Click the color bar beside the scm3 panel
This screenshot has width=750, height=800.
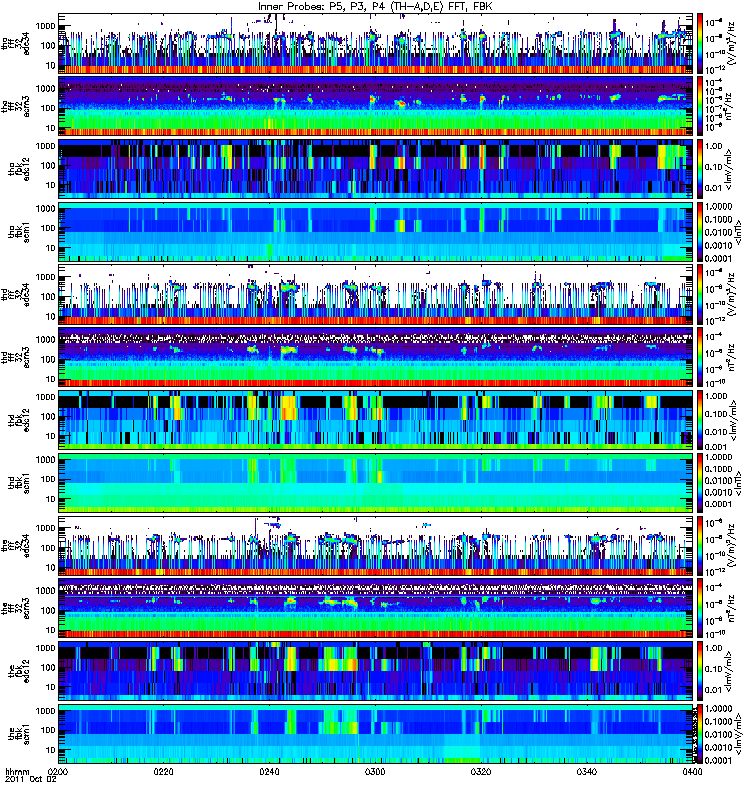(700, 609)
